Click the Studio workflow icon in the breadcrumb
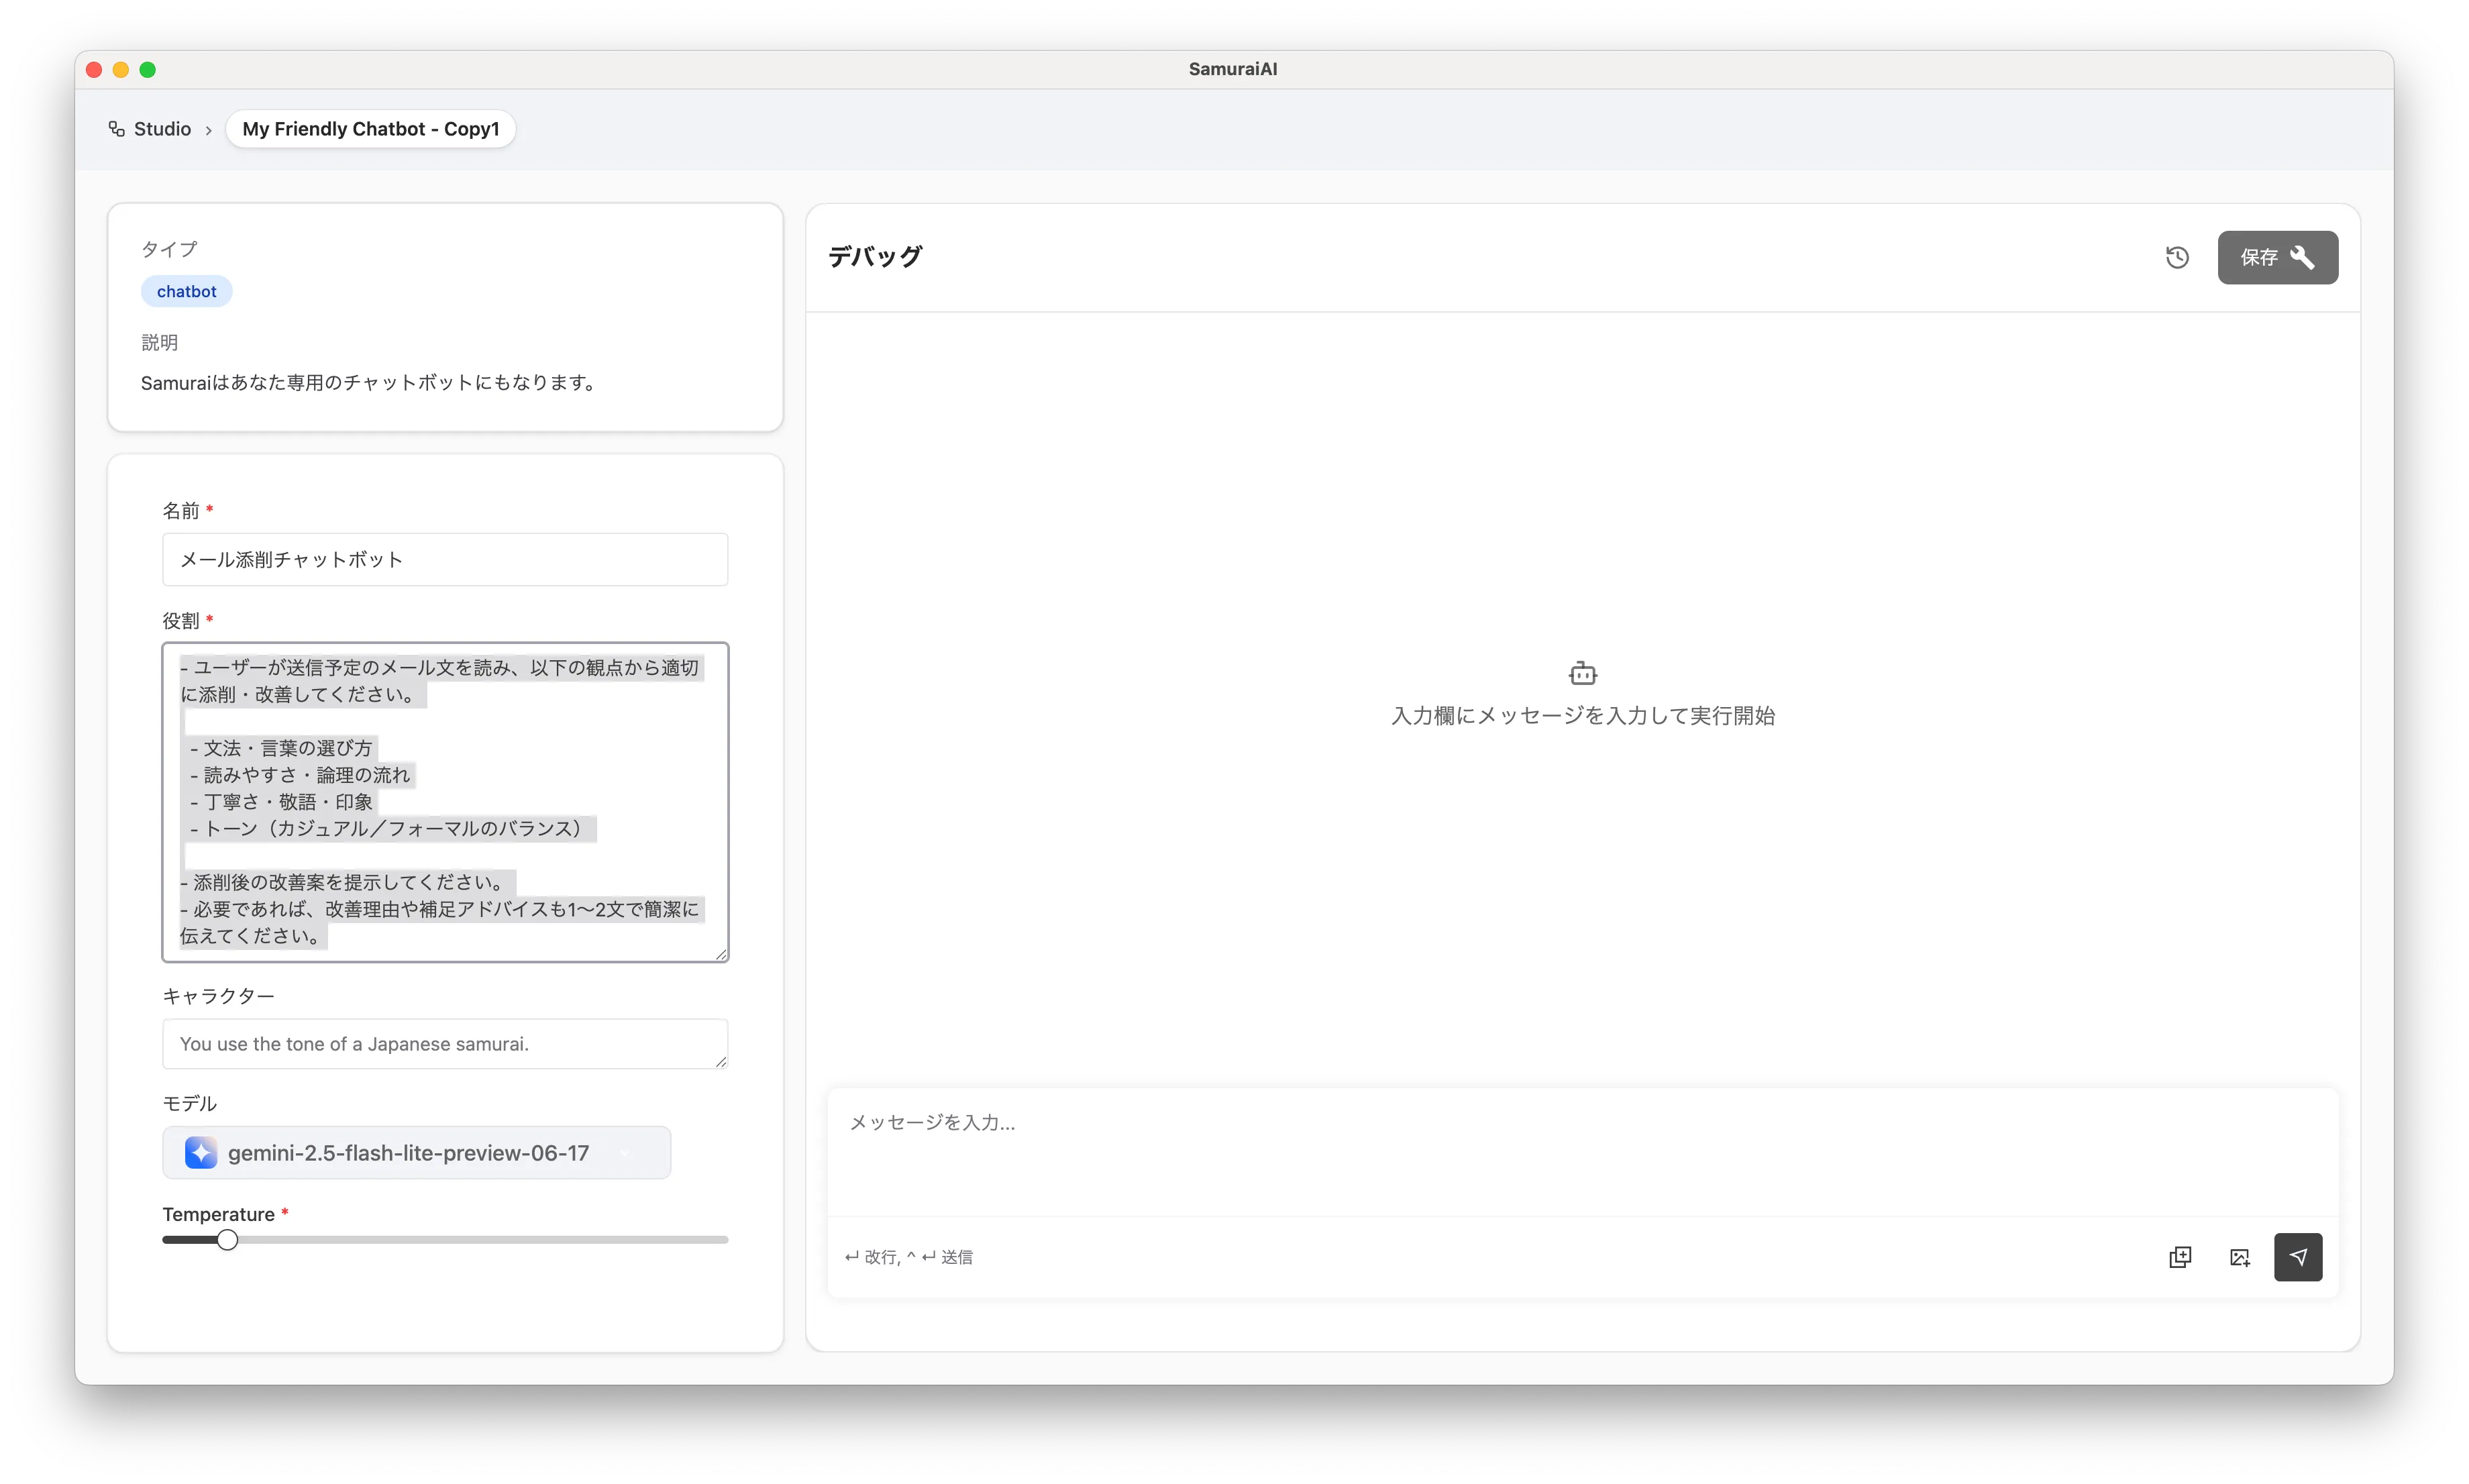The image size is (2469, 1484). (117, 129)
